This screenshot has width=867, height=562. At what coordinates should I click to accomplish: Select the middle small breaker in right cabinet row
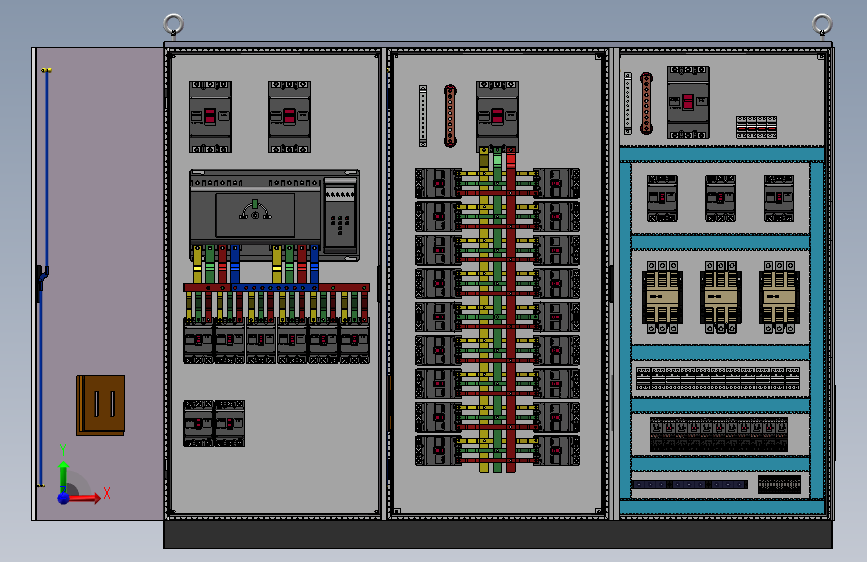tap(720, 198)
